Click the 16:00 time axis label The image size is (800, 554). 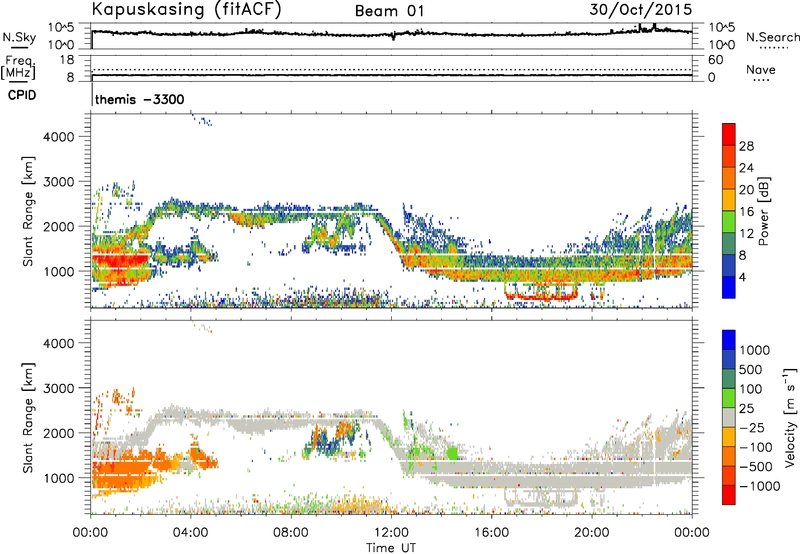click(x=492, y=533)
